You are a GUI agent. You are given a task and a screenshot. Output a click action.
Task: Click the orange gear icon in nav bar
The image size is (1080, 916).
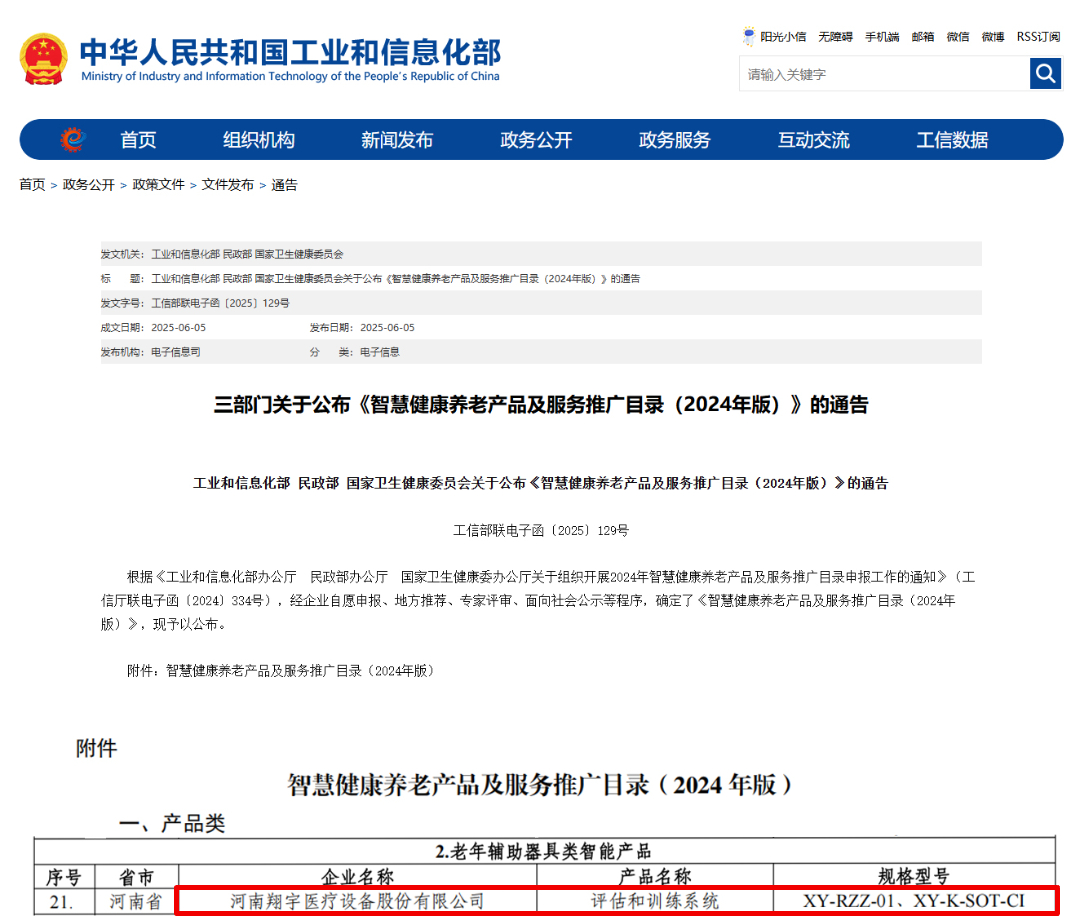pos(72,140)
